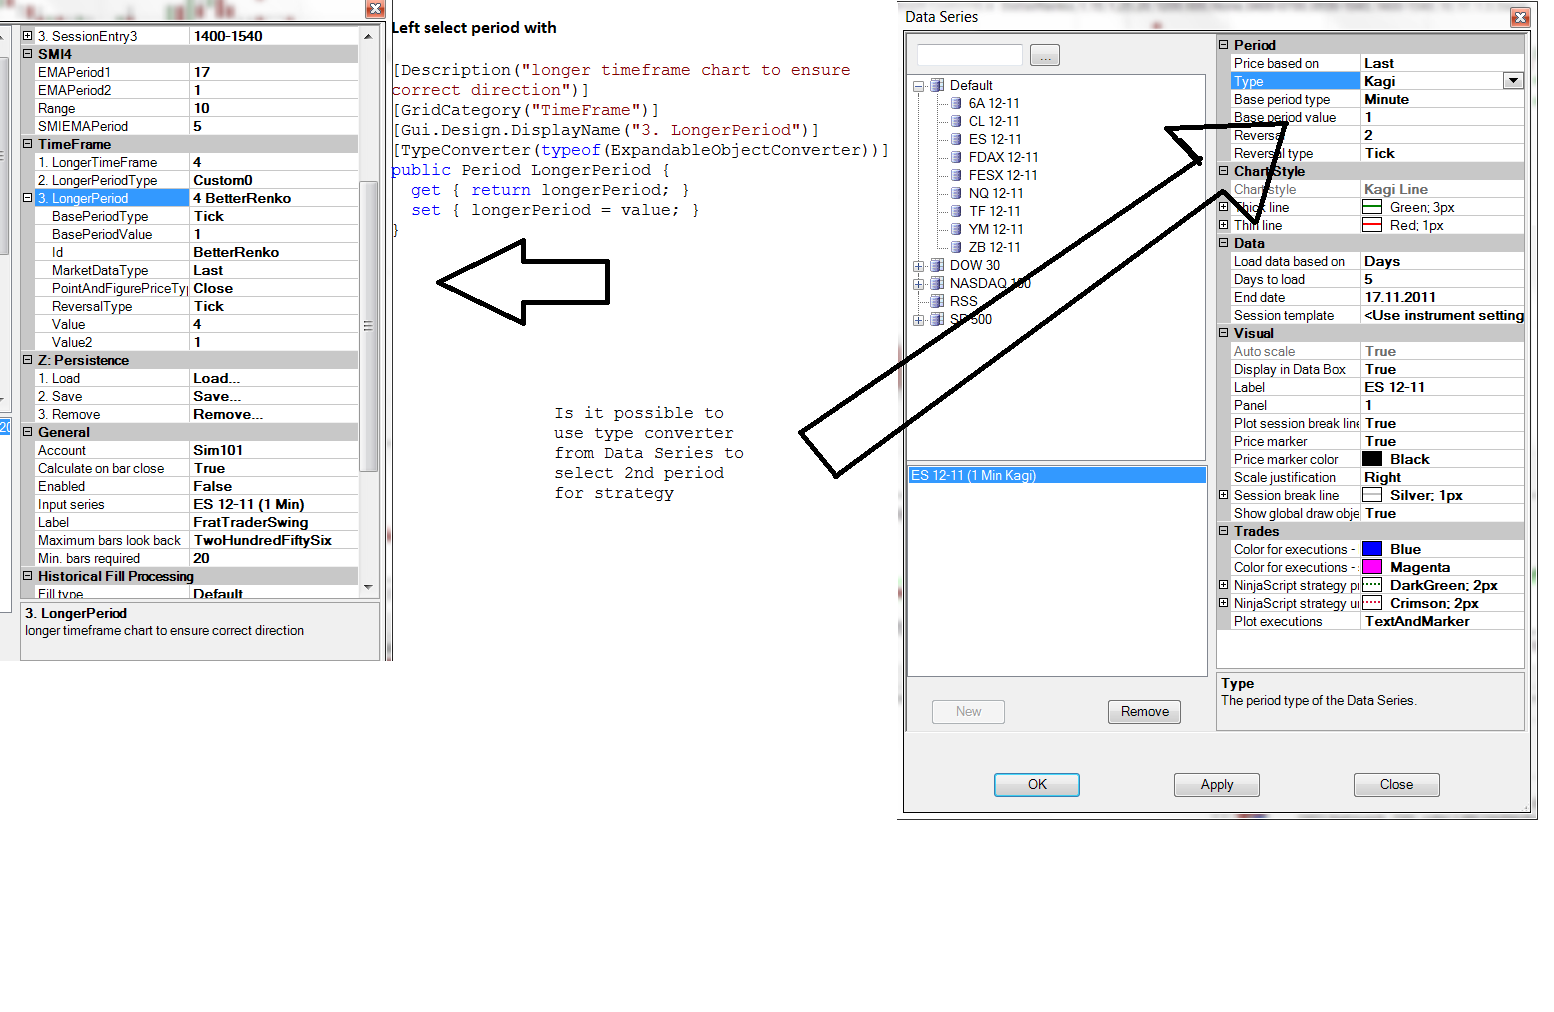Expand the 3. SessionEntry3 property group
Viewport: 1554px width, 1012px height.
tap(28, 36)
